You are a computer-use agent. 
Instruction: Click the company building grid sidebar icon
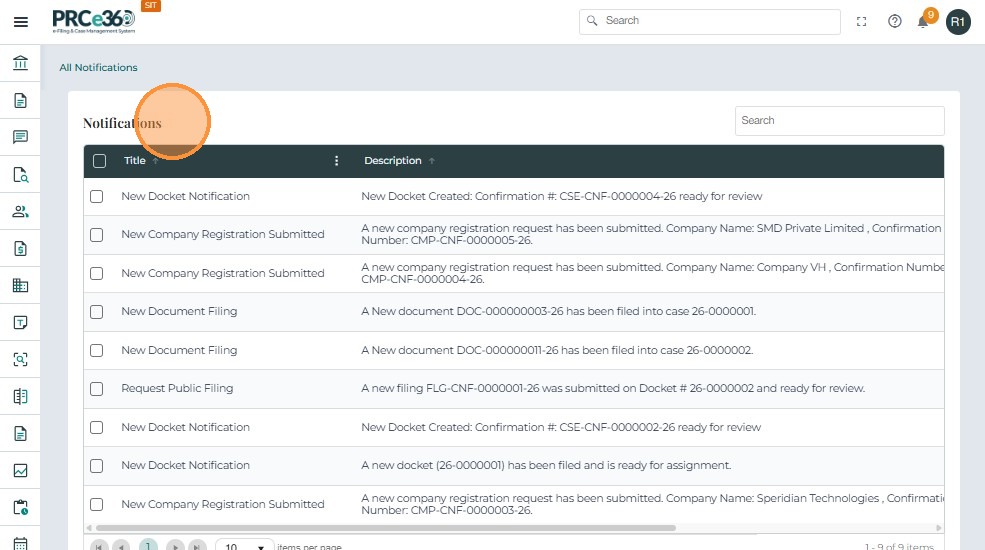tap(20, 285)
